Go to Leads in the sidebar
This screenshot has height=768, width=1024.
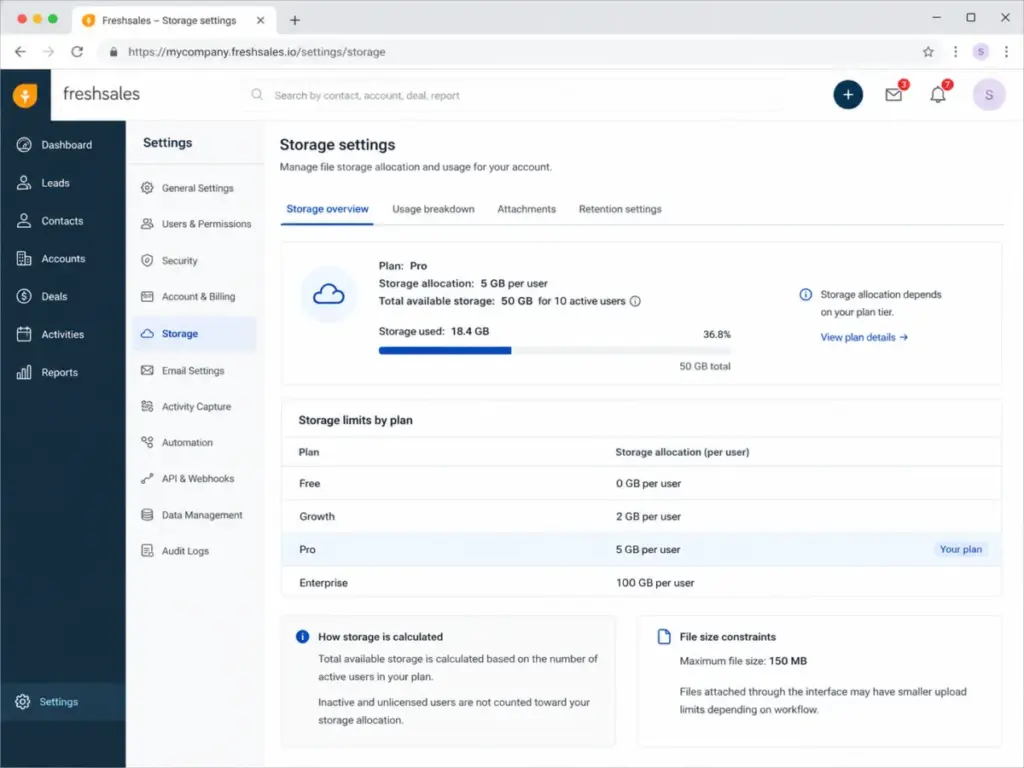coord(43,183)
